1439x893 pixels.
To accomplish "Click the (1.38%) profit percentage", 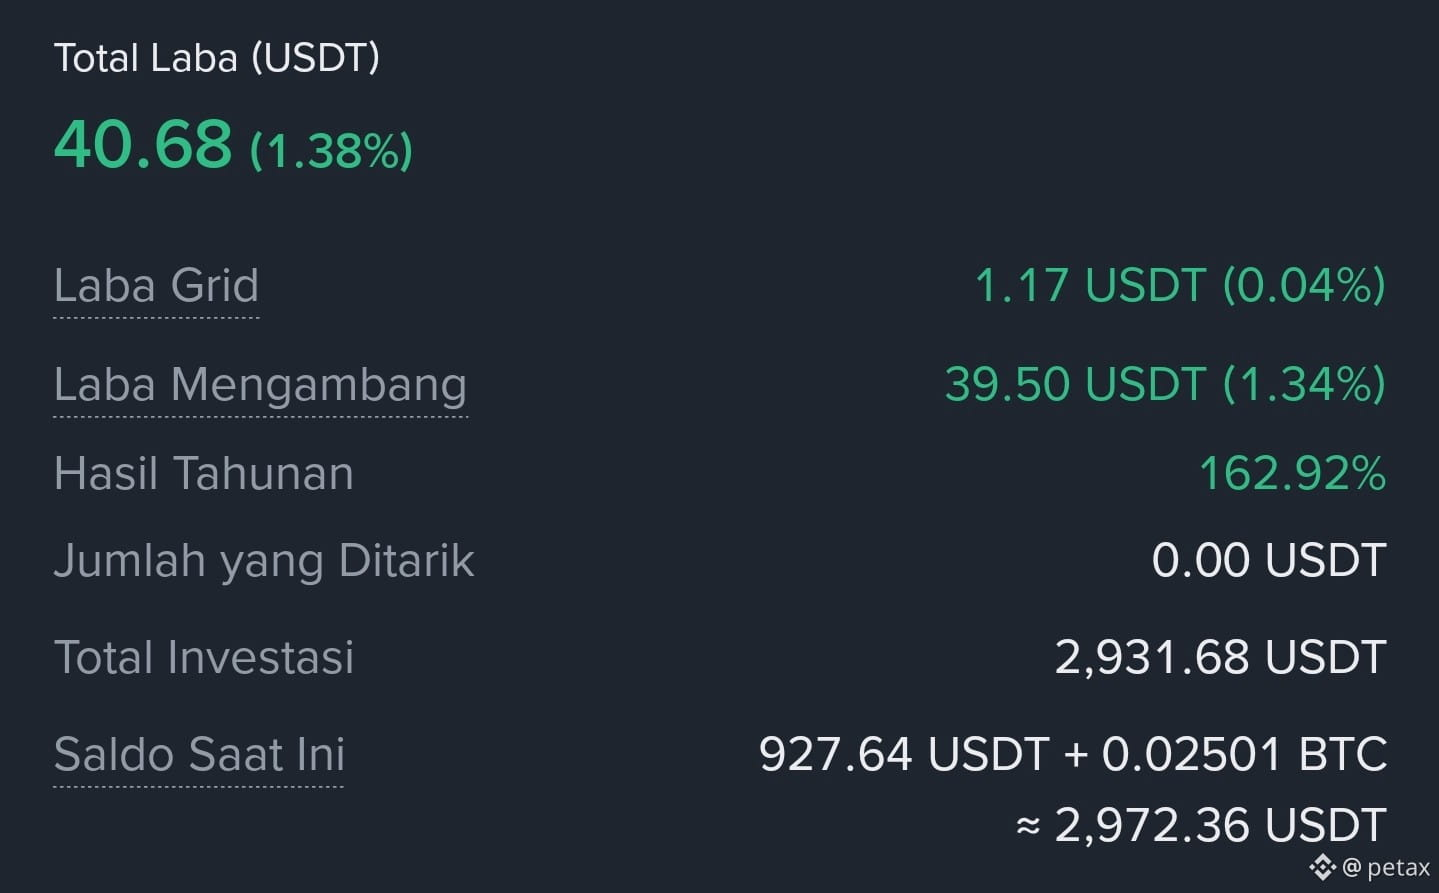I will click(331, 151).
